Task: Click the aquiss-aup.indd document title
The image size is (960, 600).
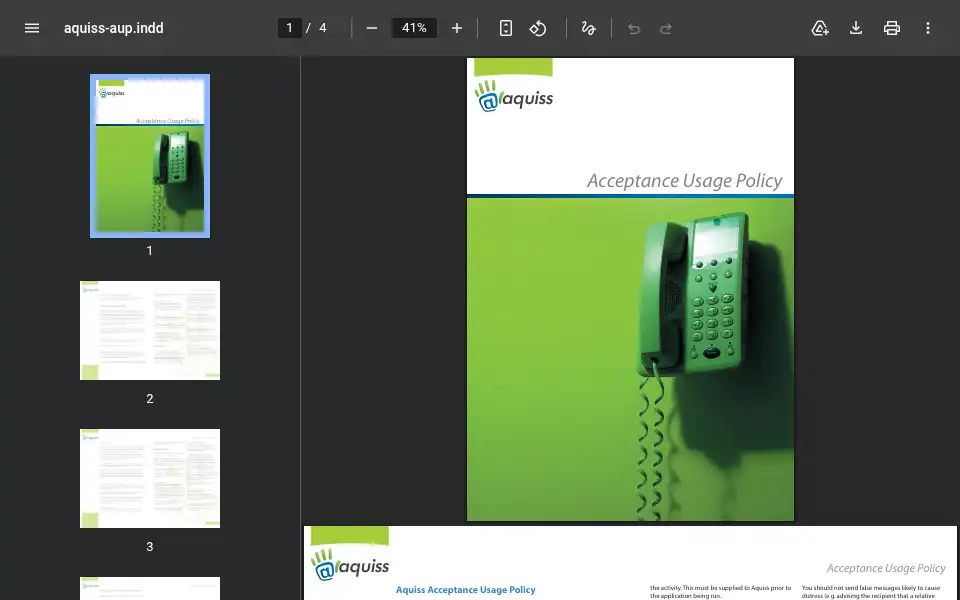Action: tap(114, 28)
